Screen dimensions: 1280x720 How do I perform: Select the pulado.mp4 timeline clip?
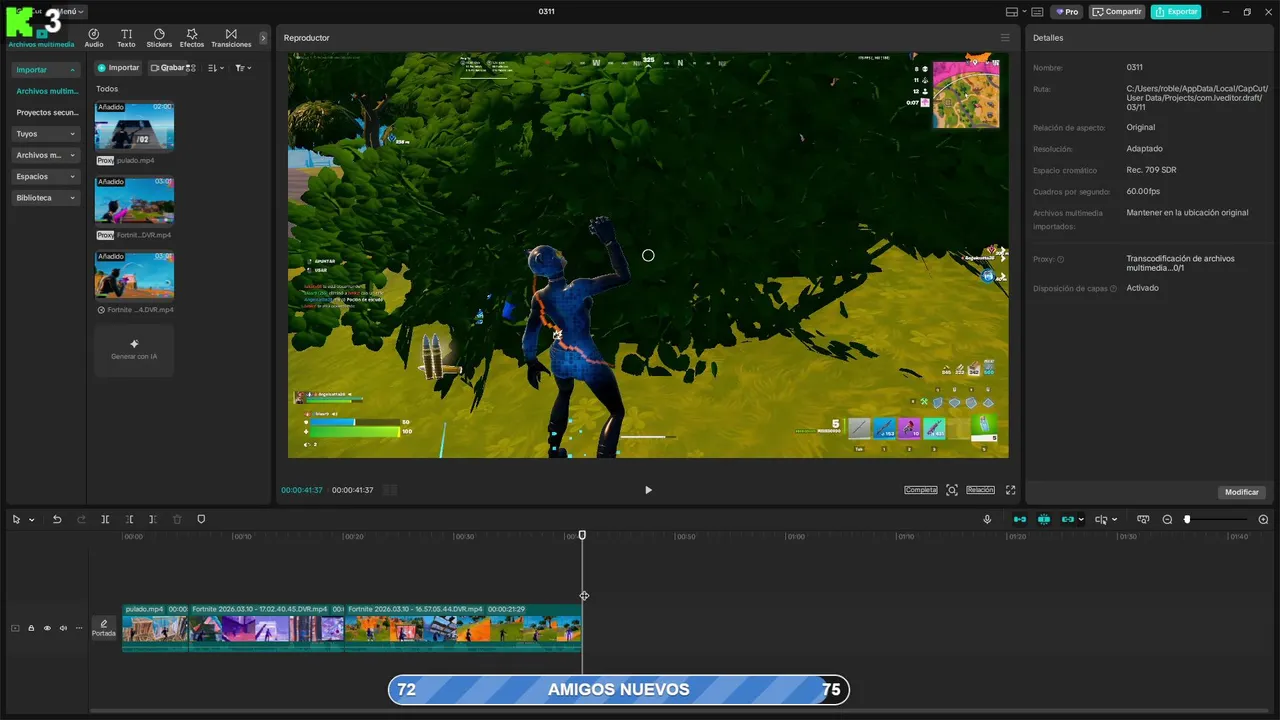click(x=155, y=627)
